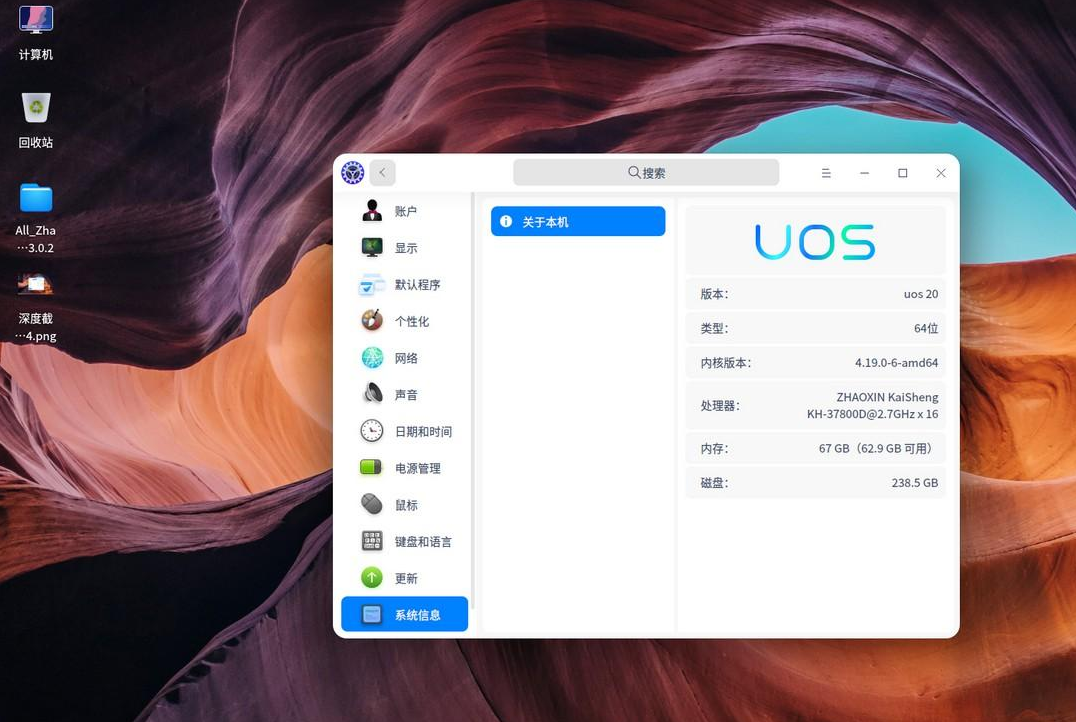
Task: Open the 账户 account settings icon
Action: 372,211
